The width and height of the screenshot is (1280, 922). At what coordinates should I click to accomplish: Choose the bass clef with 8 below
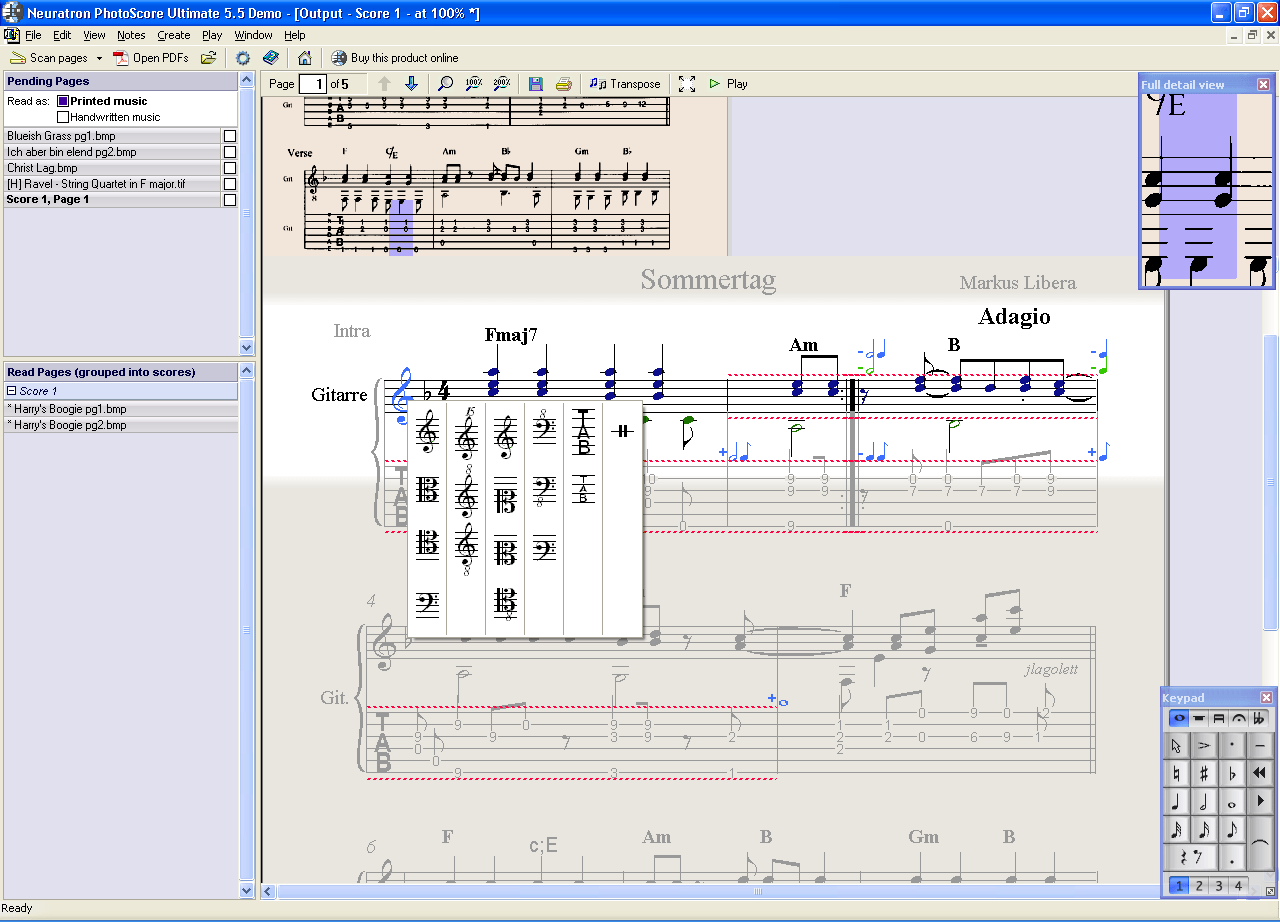(x=544, y=491)
